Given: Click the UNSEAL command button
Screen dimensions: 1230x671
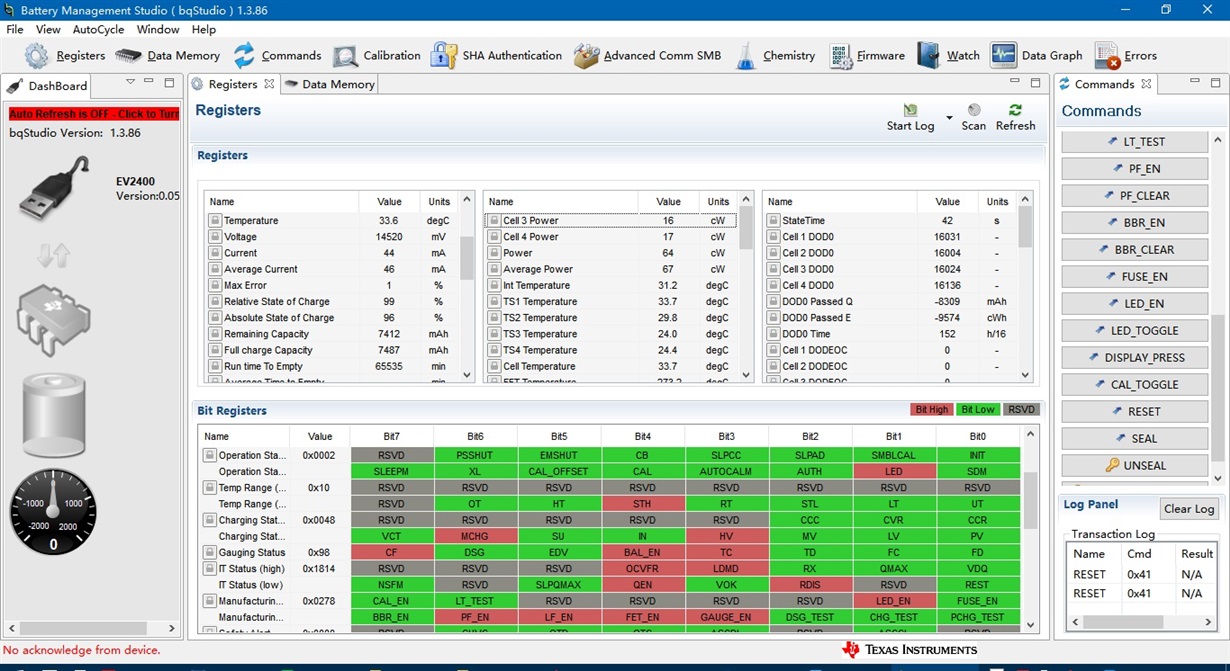Looking at the screenshot, I should [x=1134, y=466].
